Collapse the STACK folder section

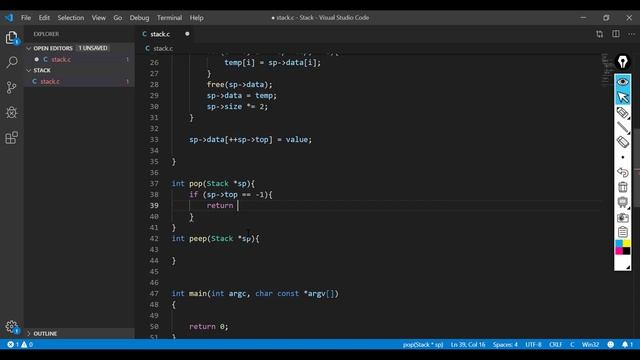pos(29,70)
